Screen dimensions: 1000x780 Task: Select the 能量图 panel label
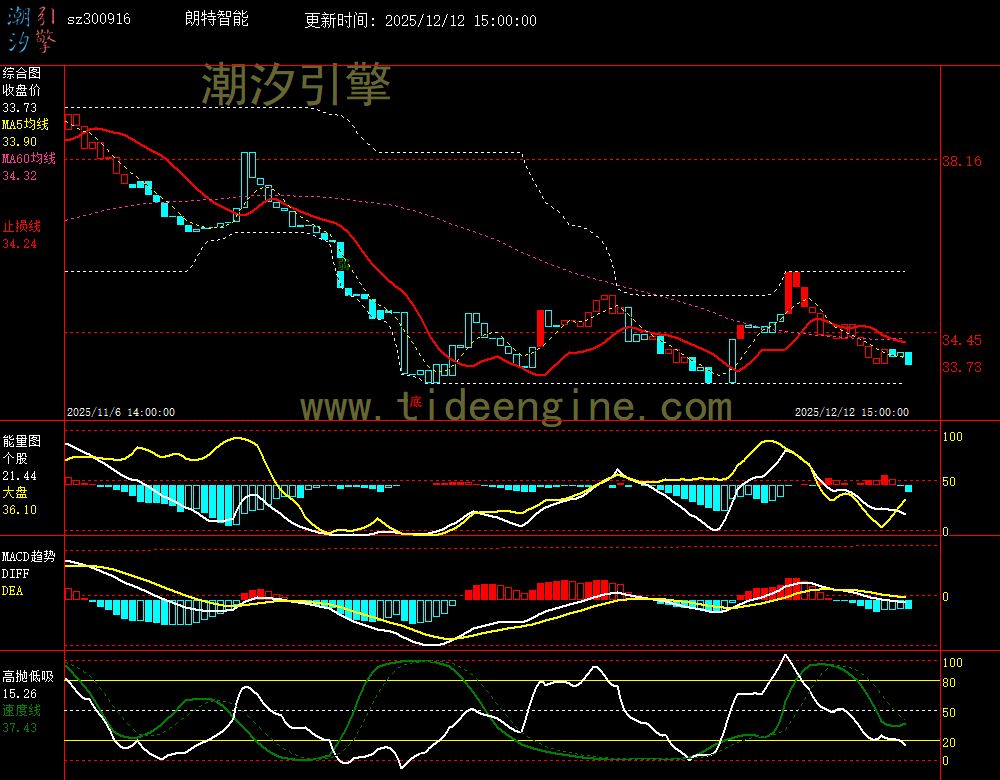[21, 441]
